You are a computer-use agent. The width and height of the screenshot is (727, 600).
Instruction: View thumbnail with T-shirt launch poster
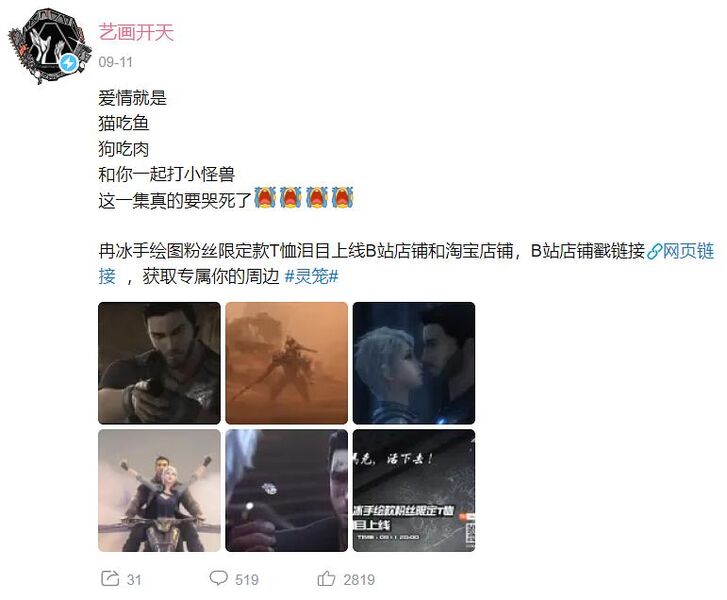pyautogui.click(x=414, y=491)
